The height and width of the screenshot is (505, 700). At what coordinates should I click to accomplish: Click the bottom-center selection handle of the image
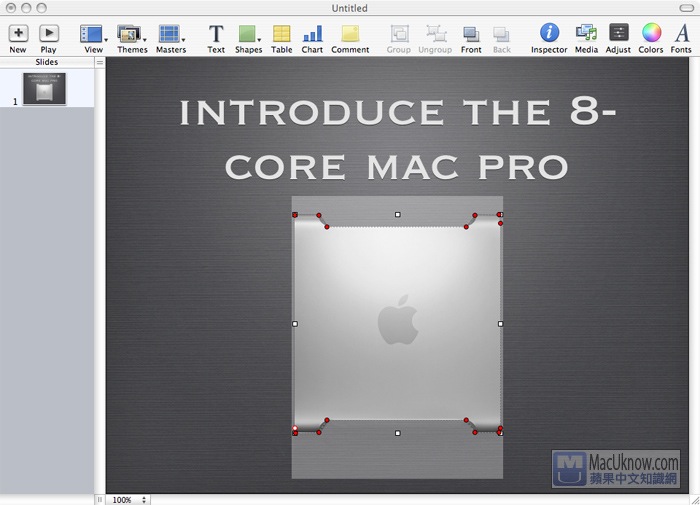coord(398,433)
